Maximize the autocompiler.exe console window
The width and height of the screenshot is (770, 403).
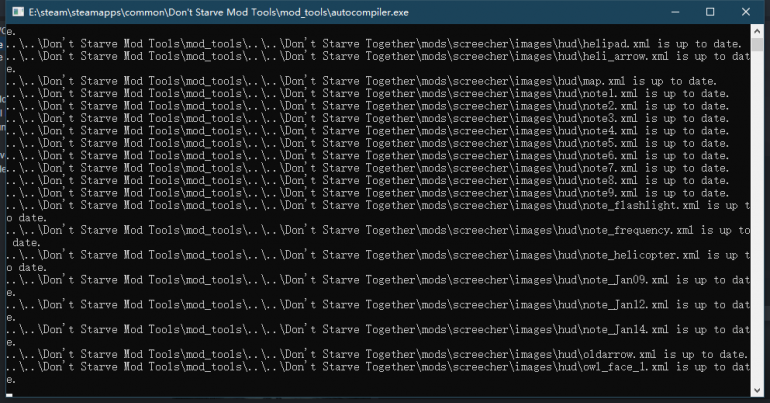pyautogui.click(x=710, y=12)
